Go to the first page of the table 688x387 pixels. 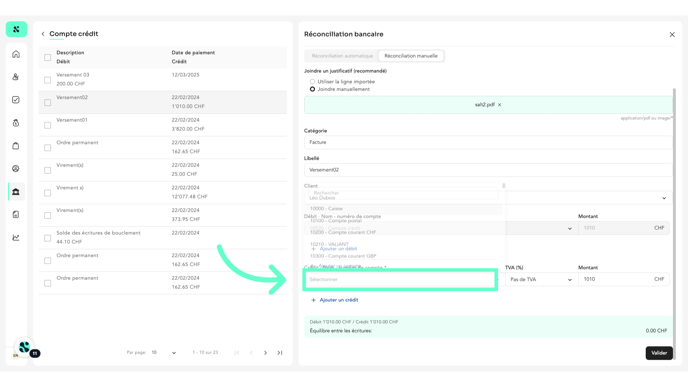tap(237, 353)
